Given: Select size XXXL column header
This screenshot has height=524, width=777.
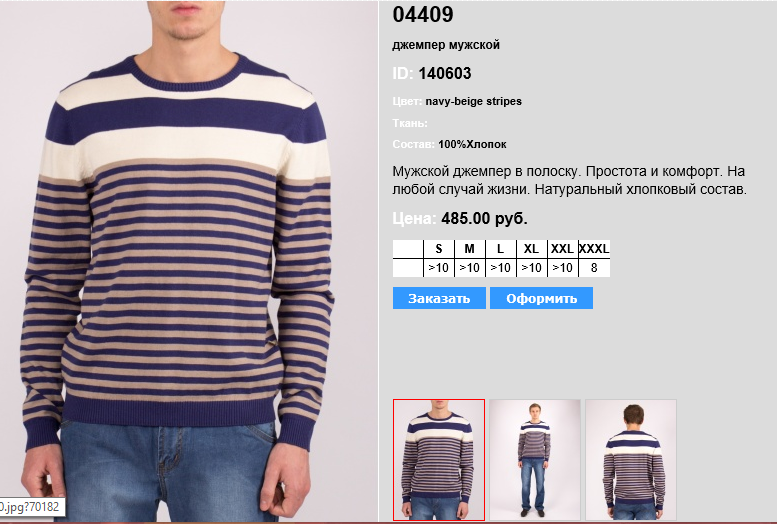Looking at the screenshot, I should click(x=594, y=249).
